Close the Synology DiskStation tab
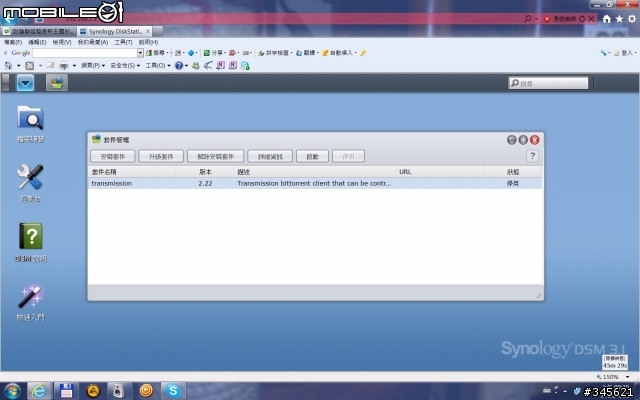The height and width of the screenshot is (400, 640). [148, 31]
